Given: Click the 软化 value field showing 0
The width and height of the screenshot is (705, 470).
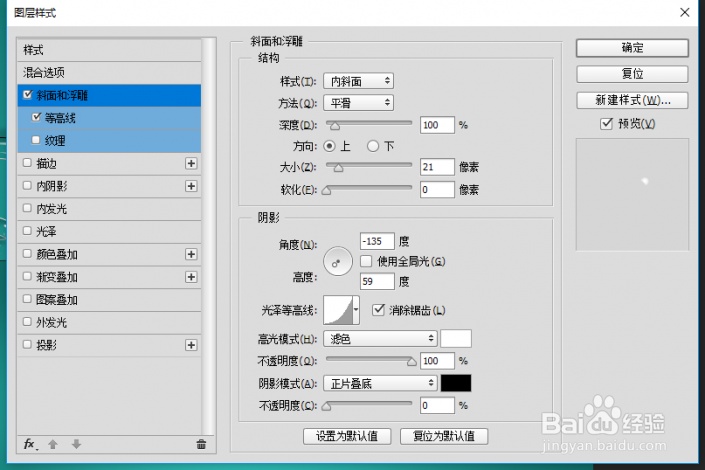Looking at the screenshot, I should pyautogui.click(x=437, y=189).
